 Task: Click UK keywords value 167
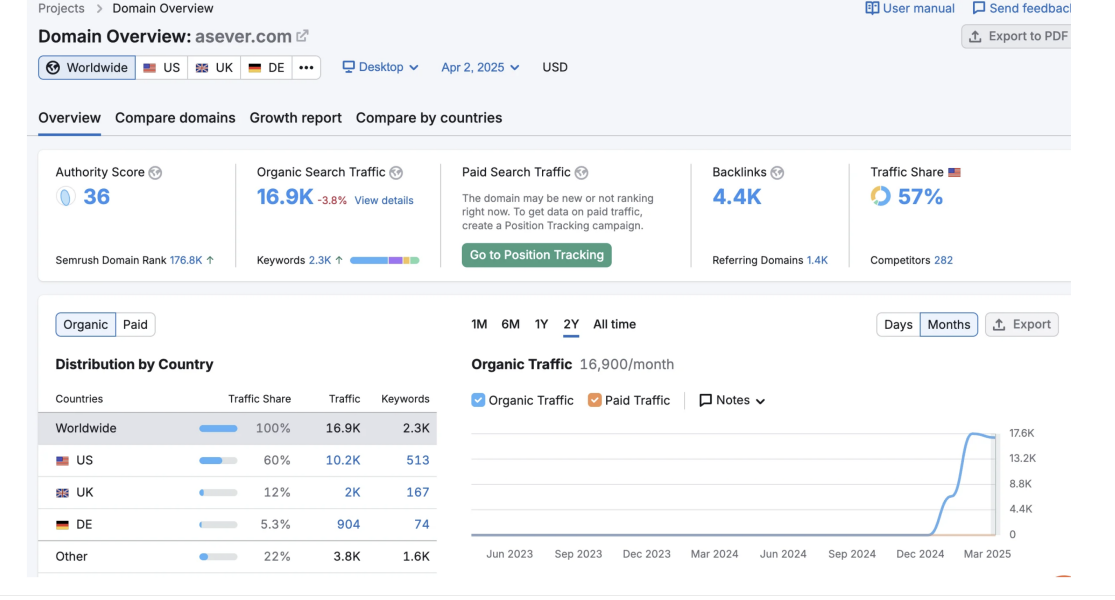click(x=417, y=493)
